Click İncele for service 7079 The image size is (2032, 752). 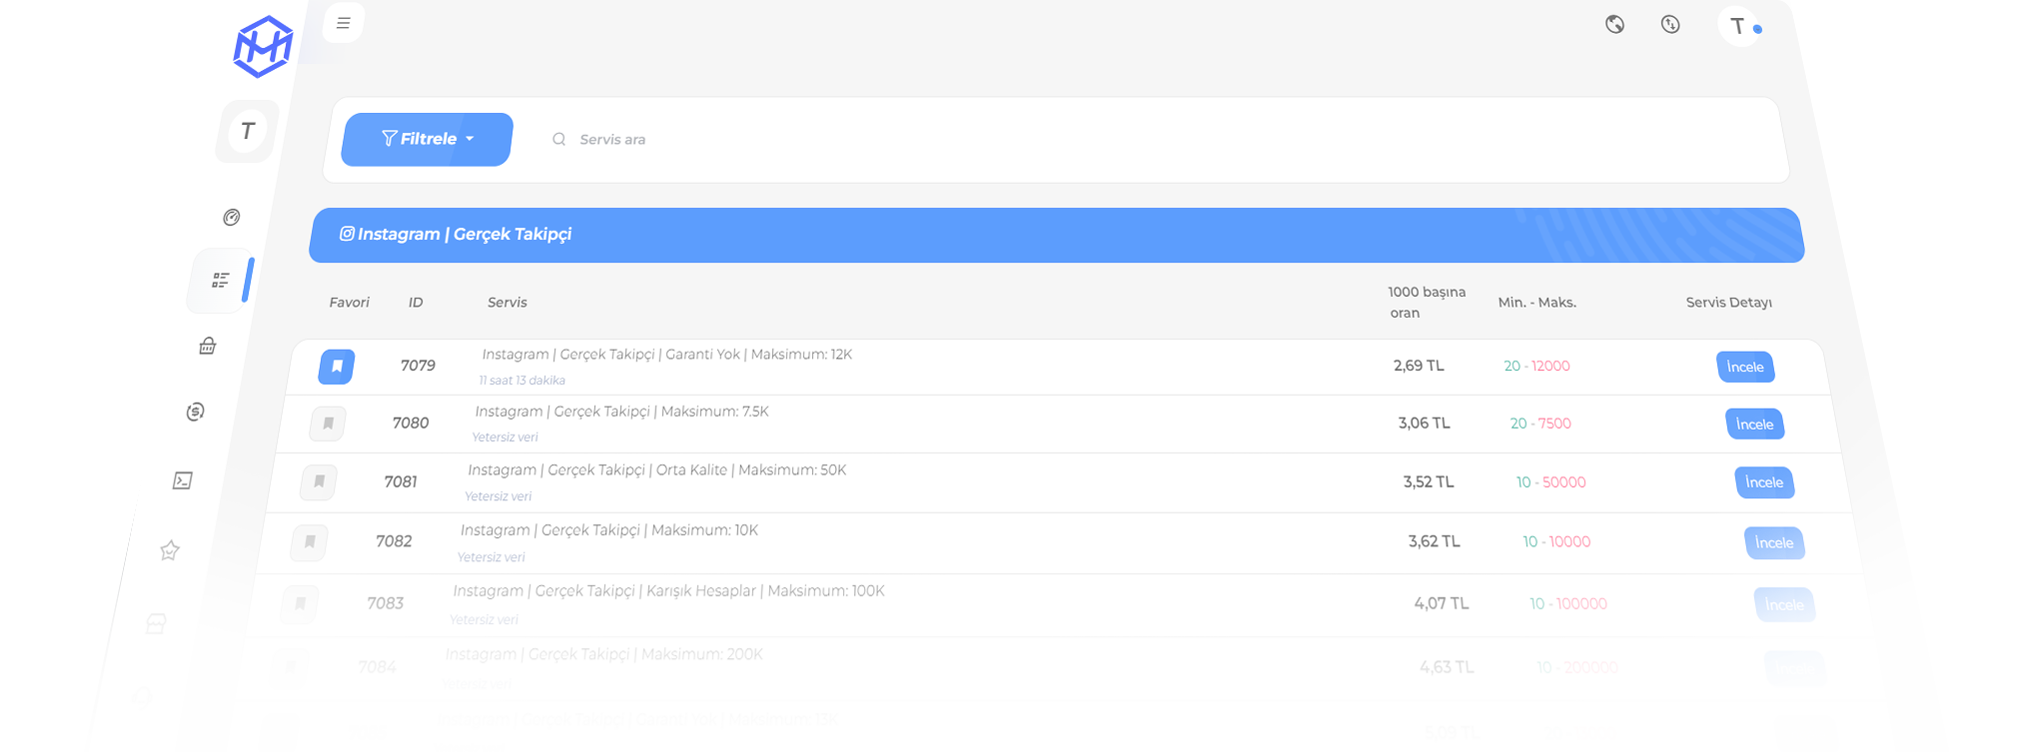1745,367
